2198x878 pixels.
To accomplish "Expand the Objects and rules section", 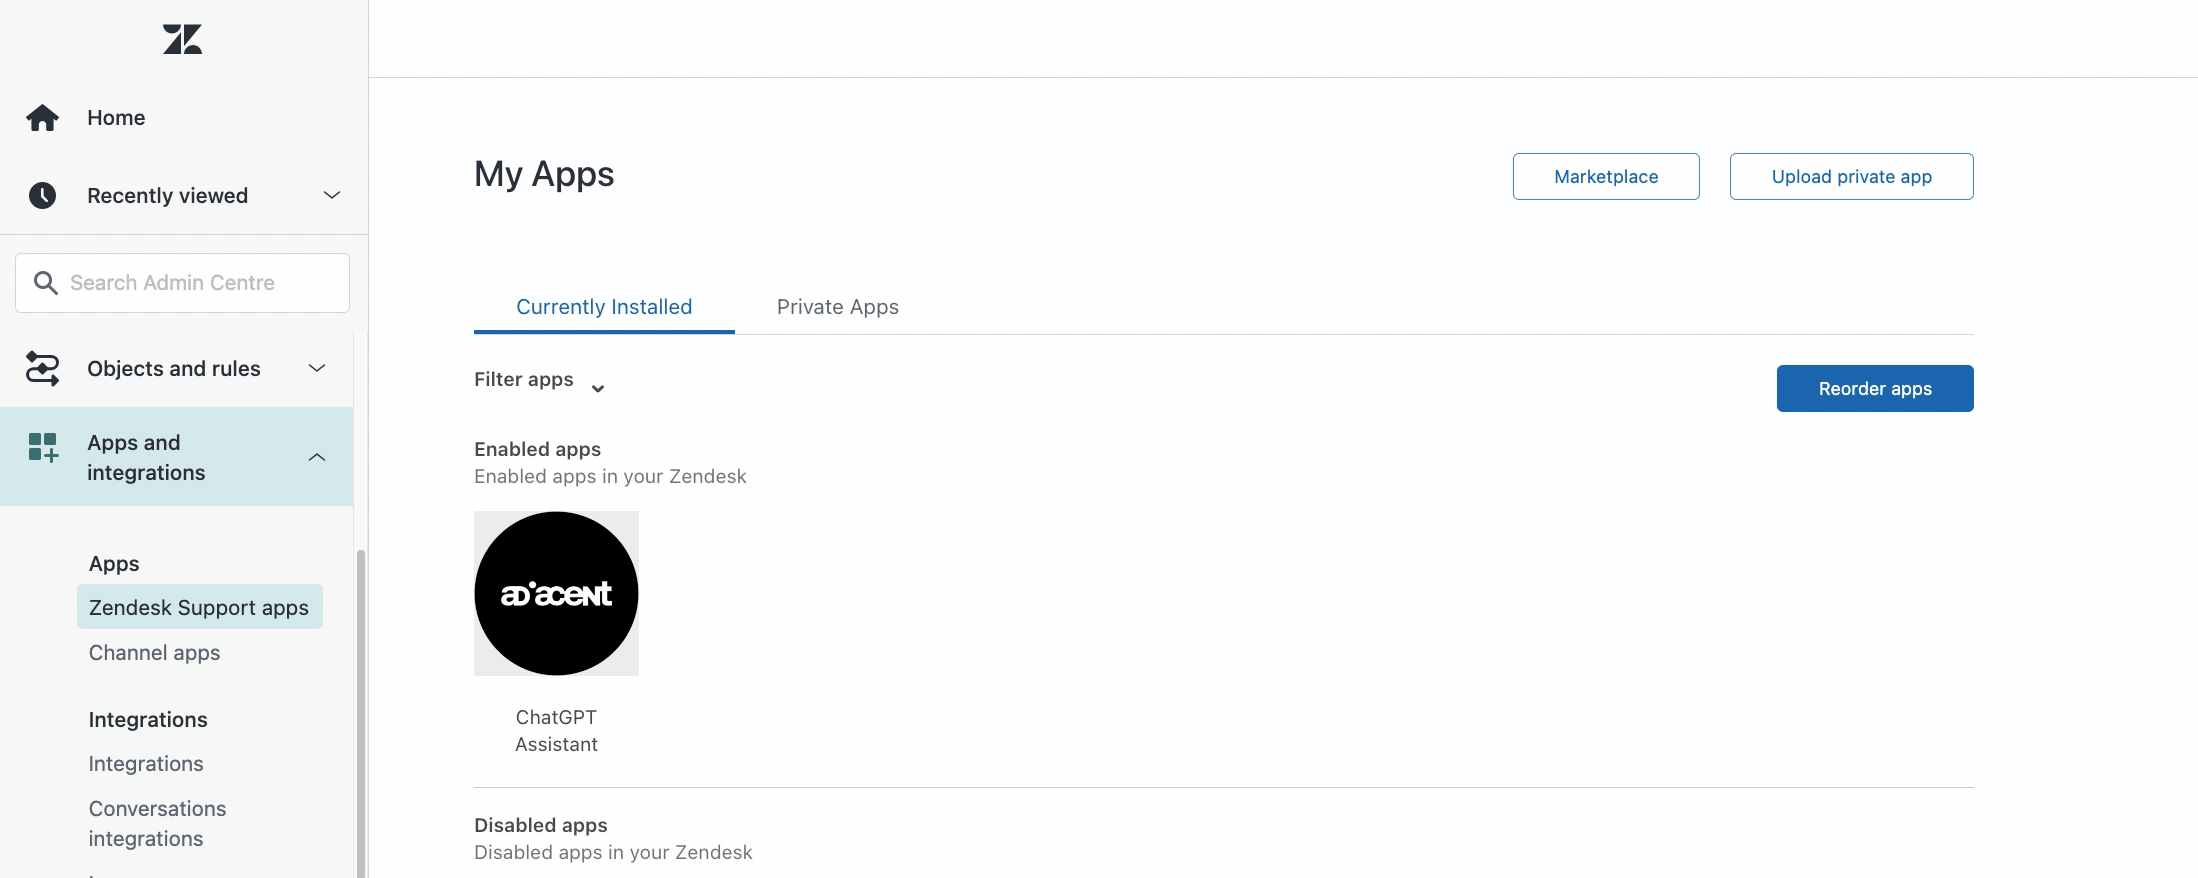I will coord(317,368).
